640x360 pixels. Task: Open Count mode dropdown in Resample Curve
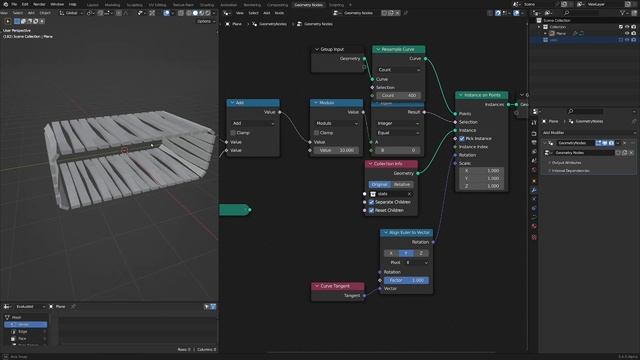[x=399, y=70]
